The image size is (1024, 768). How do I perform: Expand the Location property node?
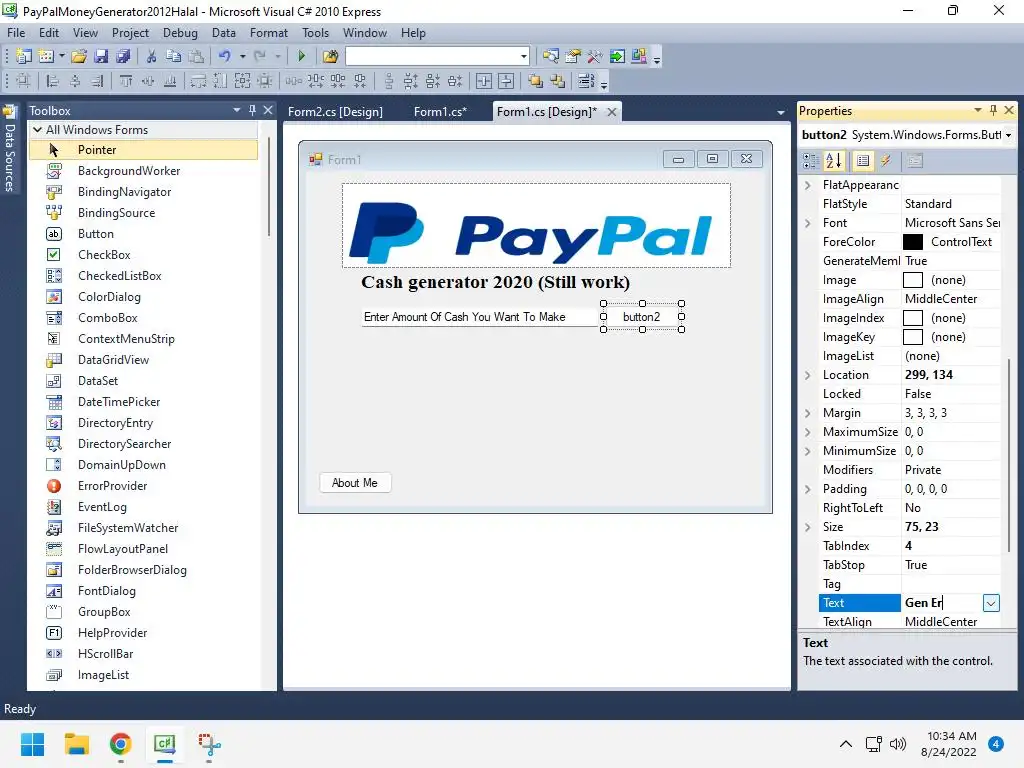(808, 376)
